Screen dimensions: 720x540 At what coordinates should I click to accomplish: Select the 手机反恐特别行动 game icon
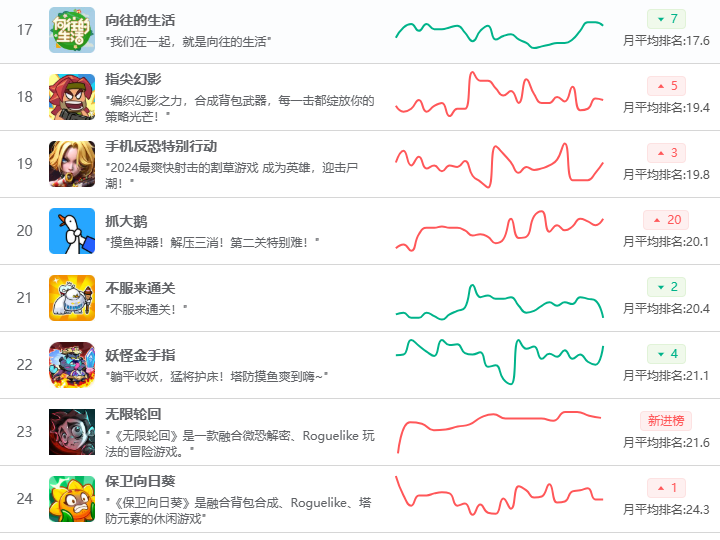[x=72, y=164]
